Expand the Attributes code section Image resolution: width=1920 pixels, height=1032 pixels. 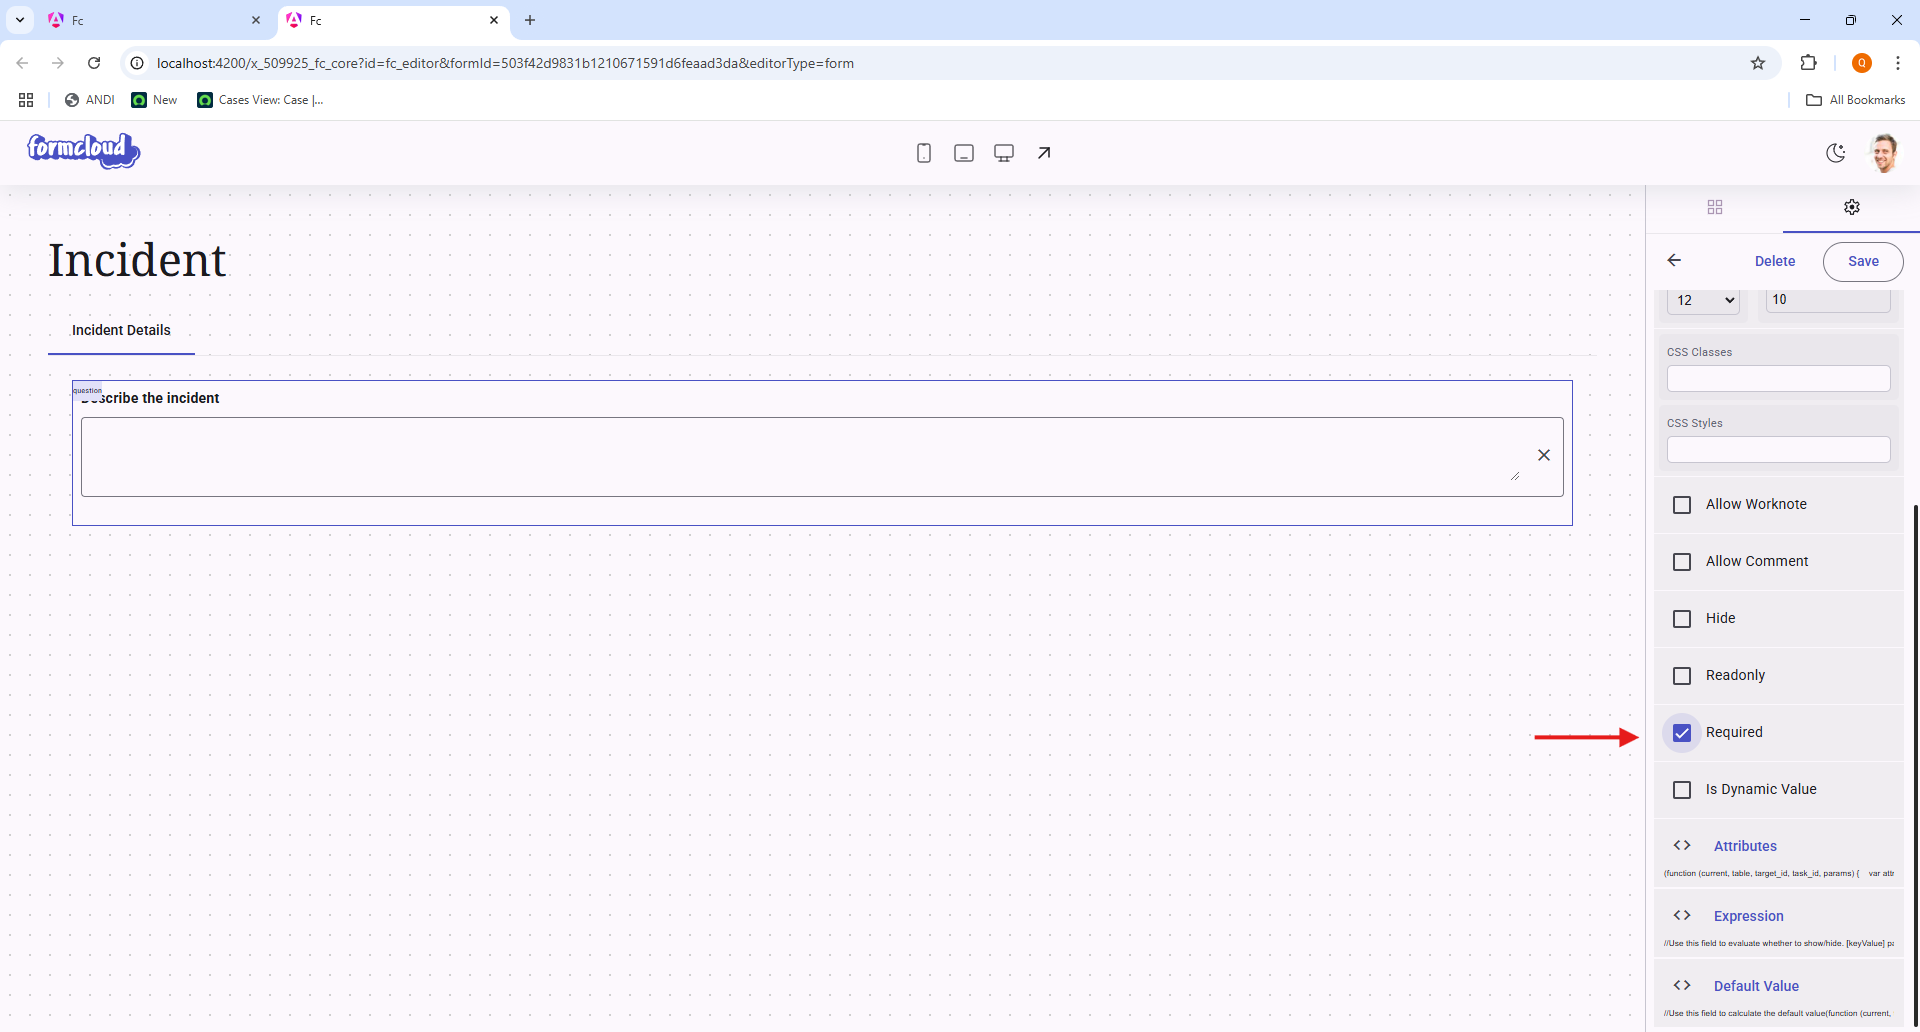pos(1745,846)
